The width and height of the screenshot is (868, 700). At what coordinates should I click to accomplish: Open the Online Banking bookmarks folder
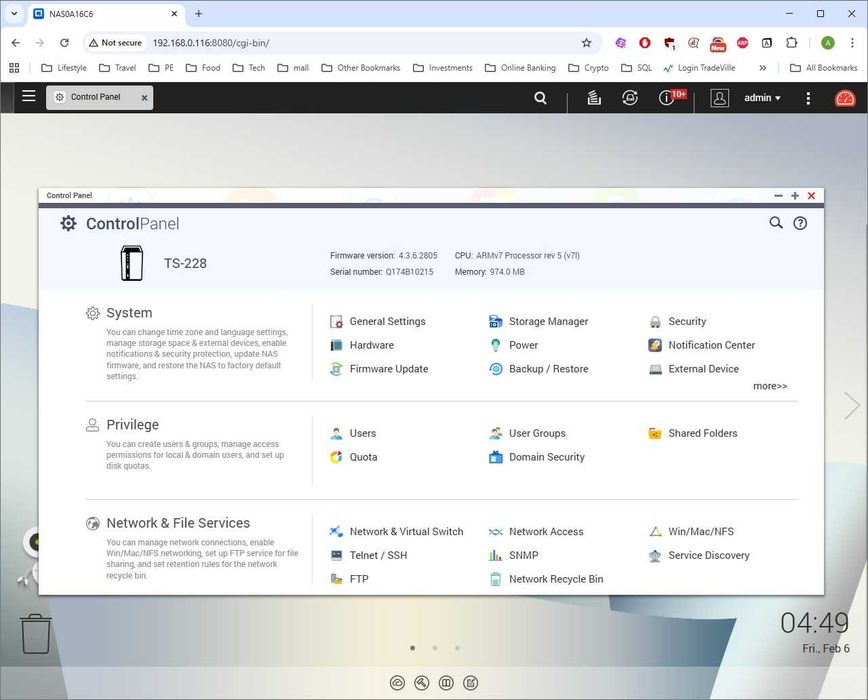pyautogui.click(x=520, y=68)
